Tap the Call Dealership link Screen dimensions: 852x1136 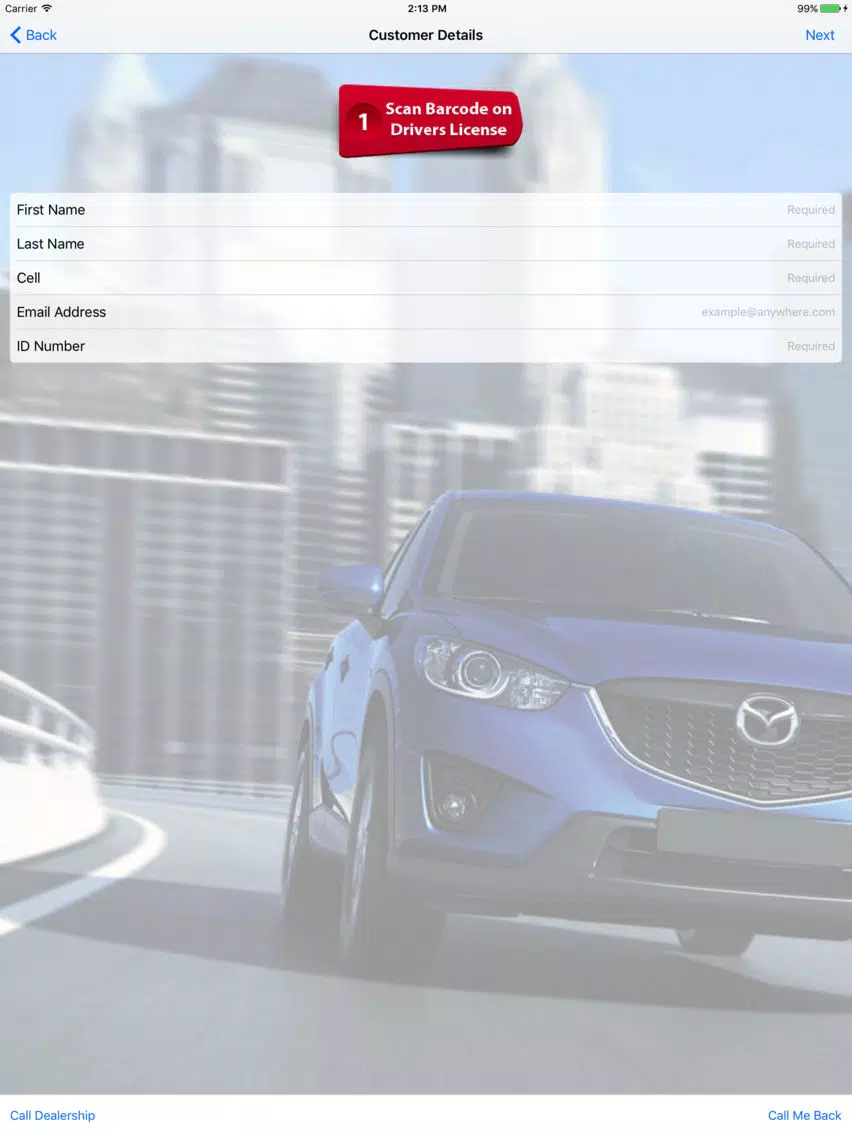click(52, 1115)
